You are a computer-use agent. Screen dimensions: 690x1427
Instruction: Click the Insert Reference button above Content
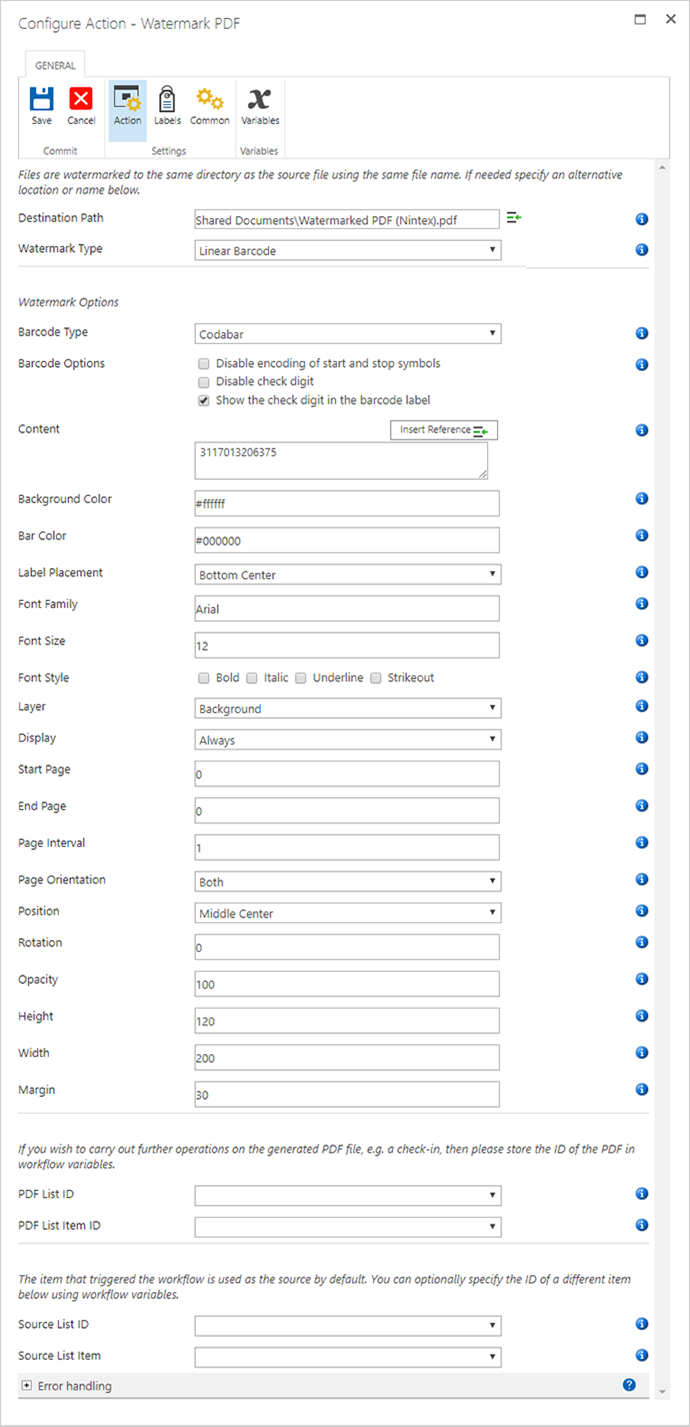(x=443, y=430)
